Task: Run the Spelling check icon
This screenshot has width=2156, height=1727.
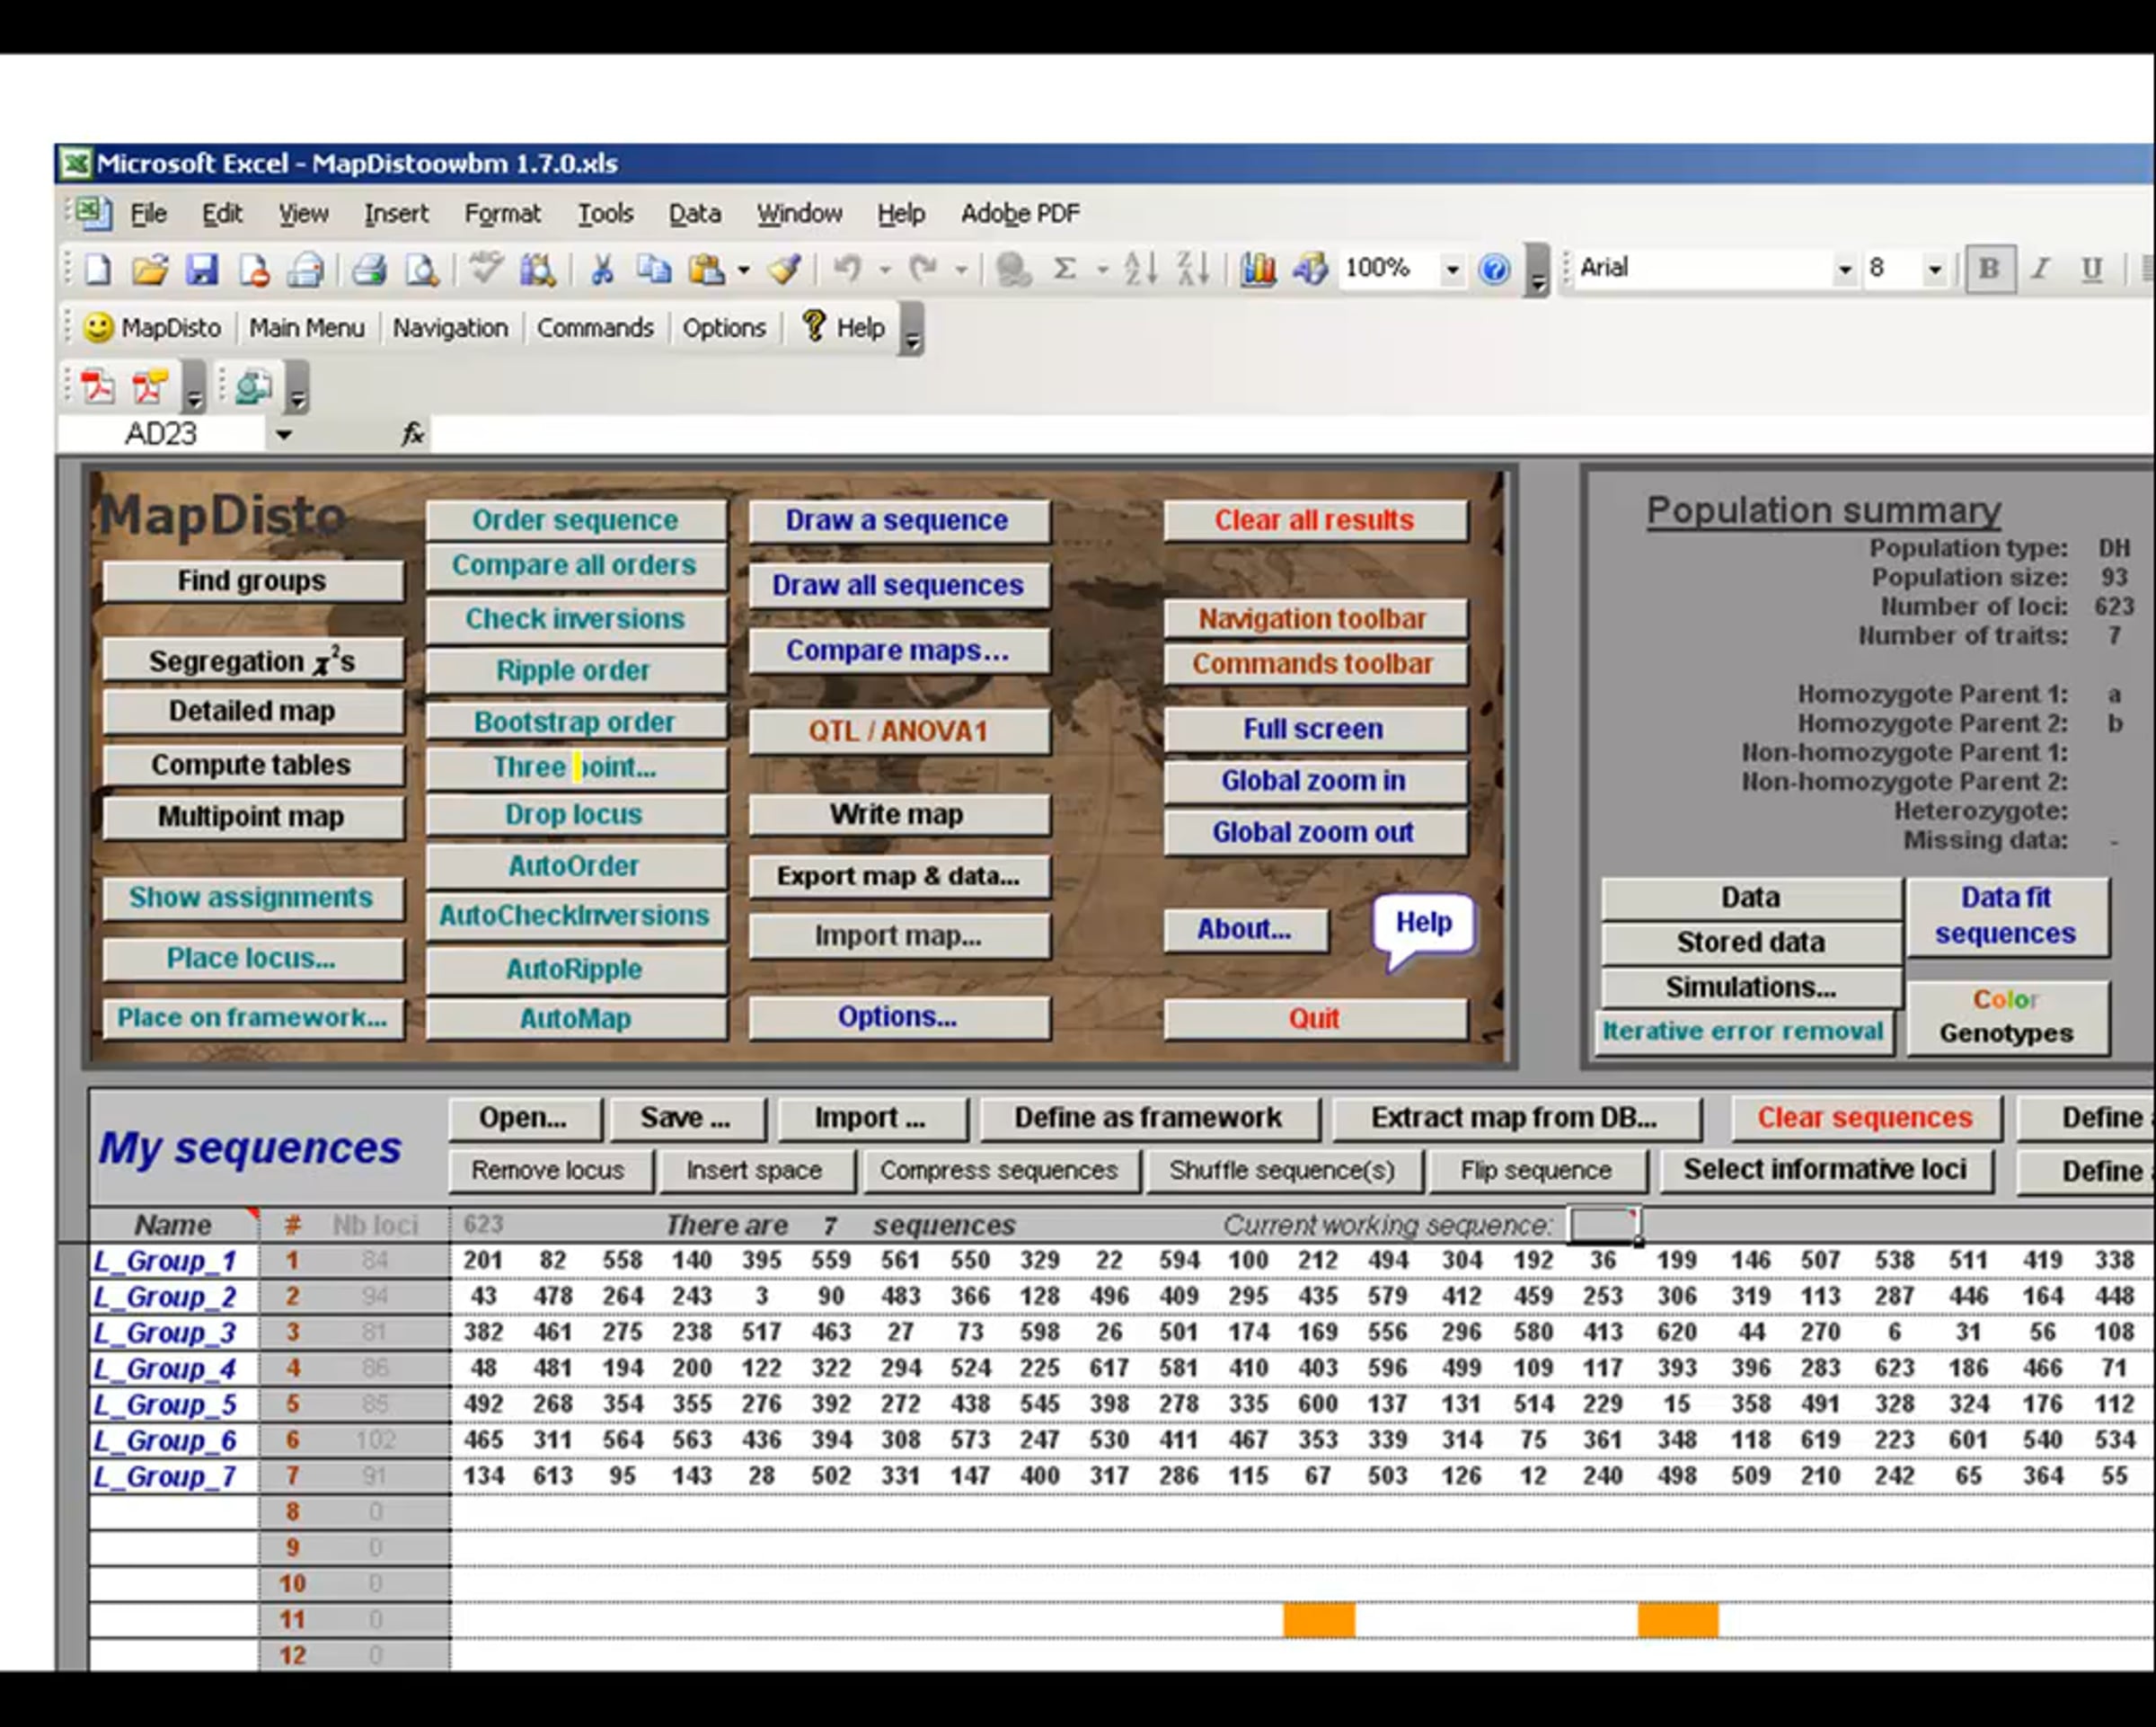Action: tap(486, 269)
